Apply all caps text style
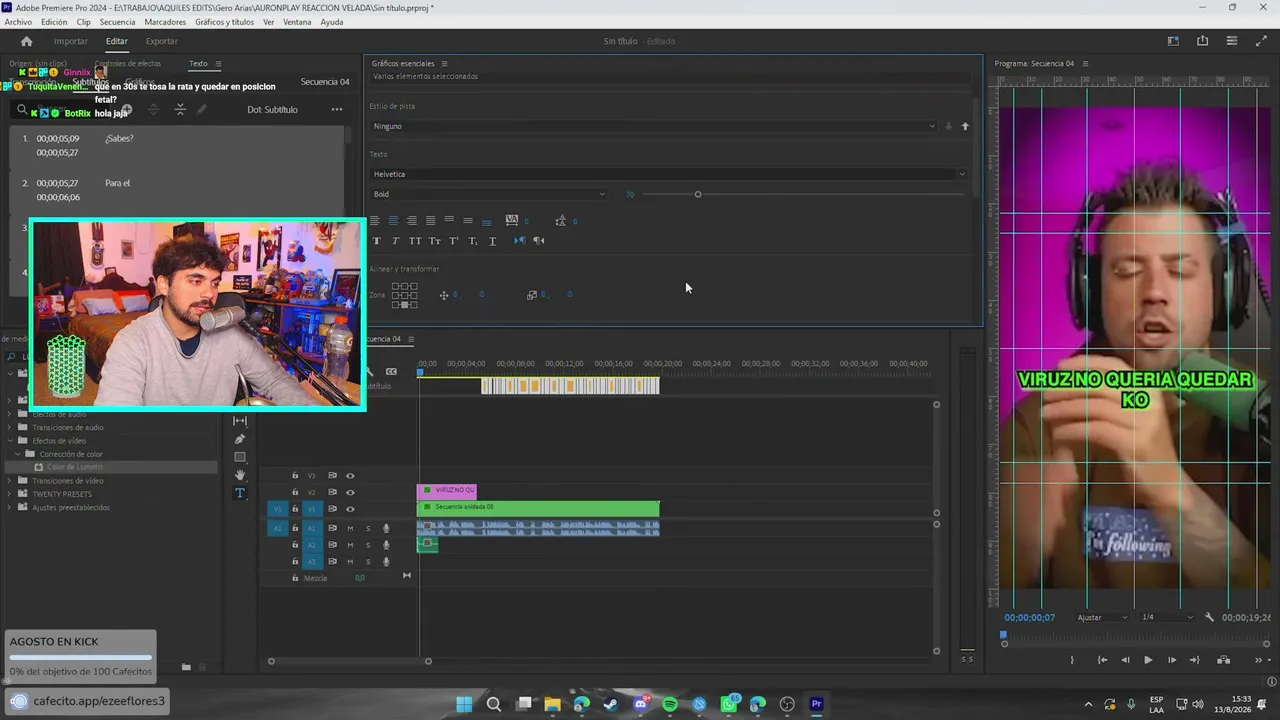Viewport: 1280px width, 720px height. click(x=415, y=241)
